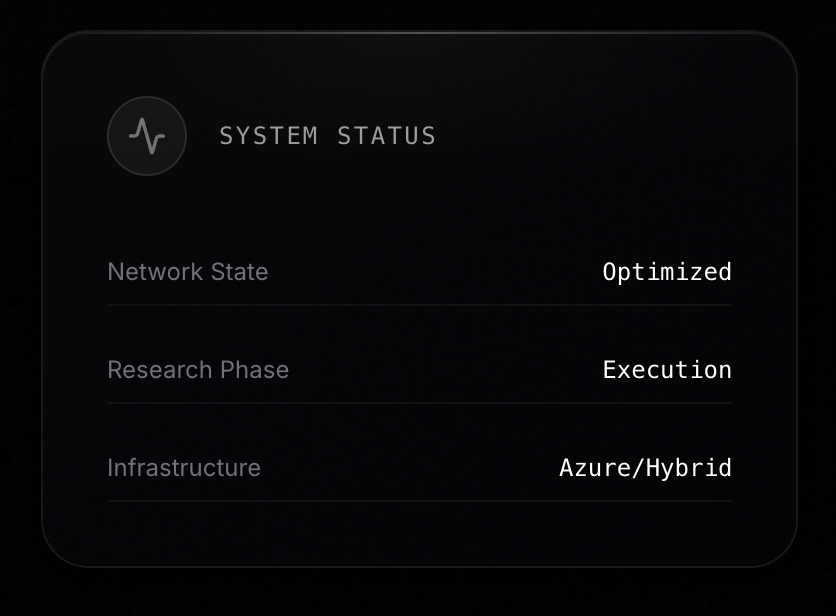Click the Execution phase value
The image size is (836, 616).
[x=667, y=370]
